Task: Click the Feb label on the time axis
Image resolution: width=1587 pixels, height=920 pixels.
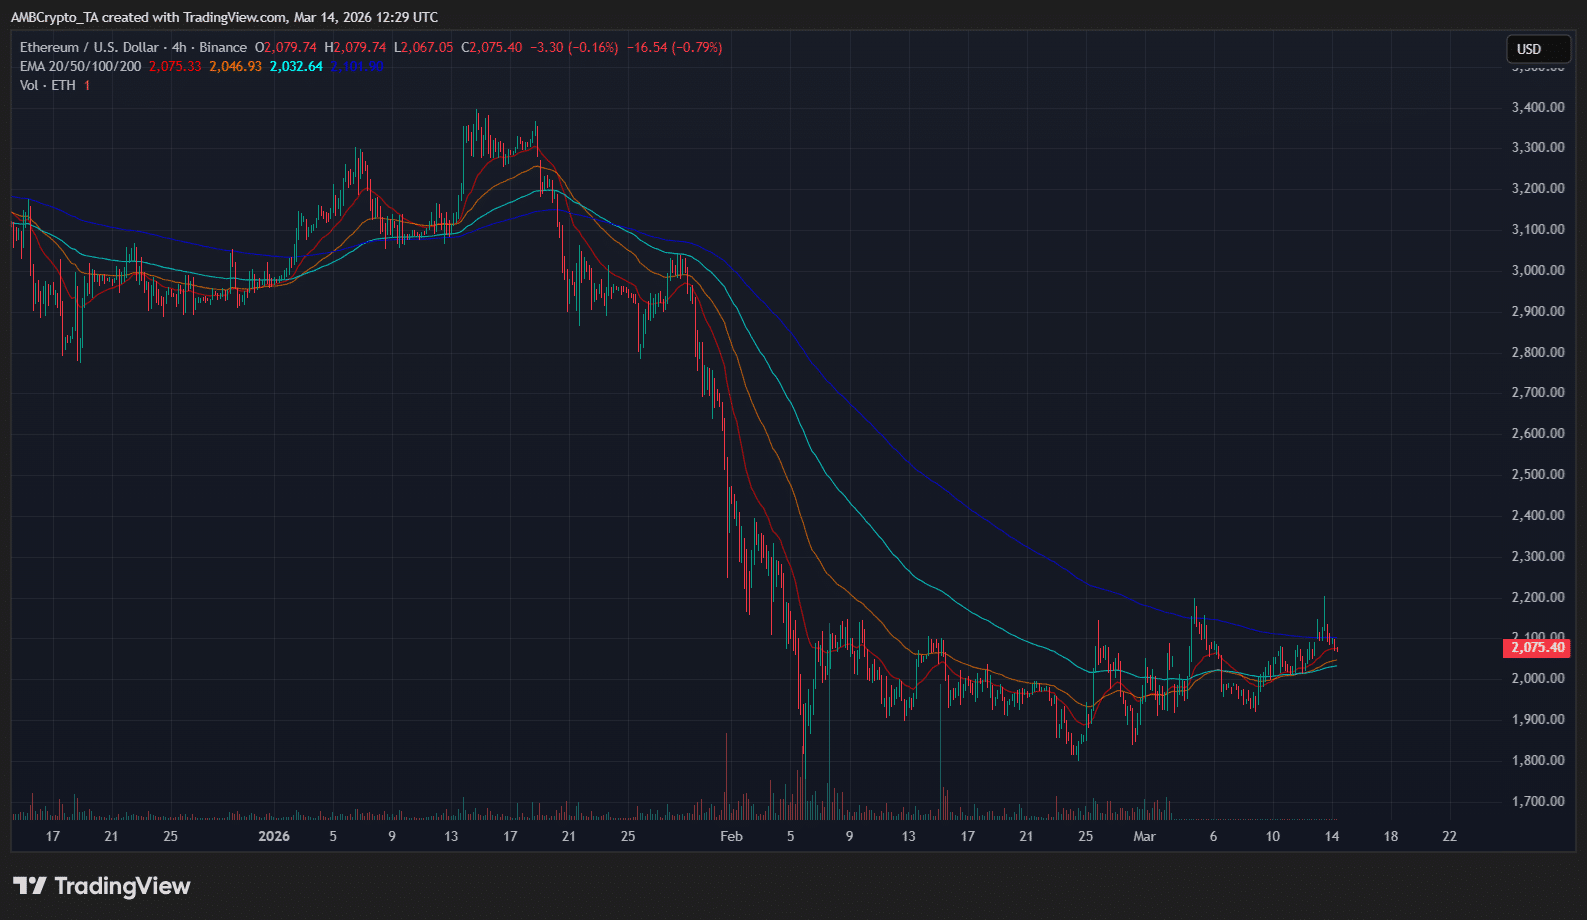Action: (731, 836)
